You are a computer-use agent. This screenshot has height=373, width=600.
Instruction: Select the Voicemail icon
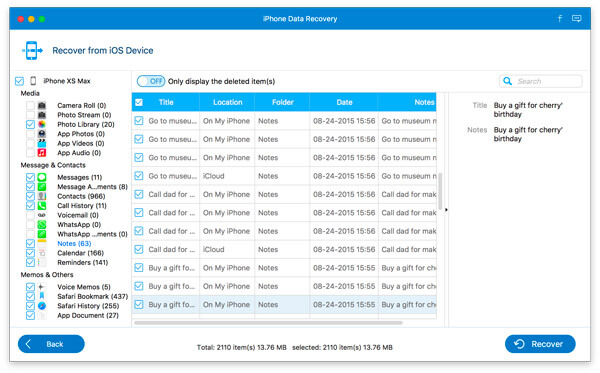pos(42,215)
